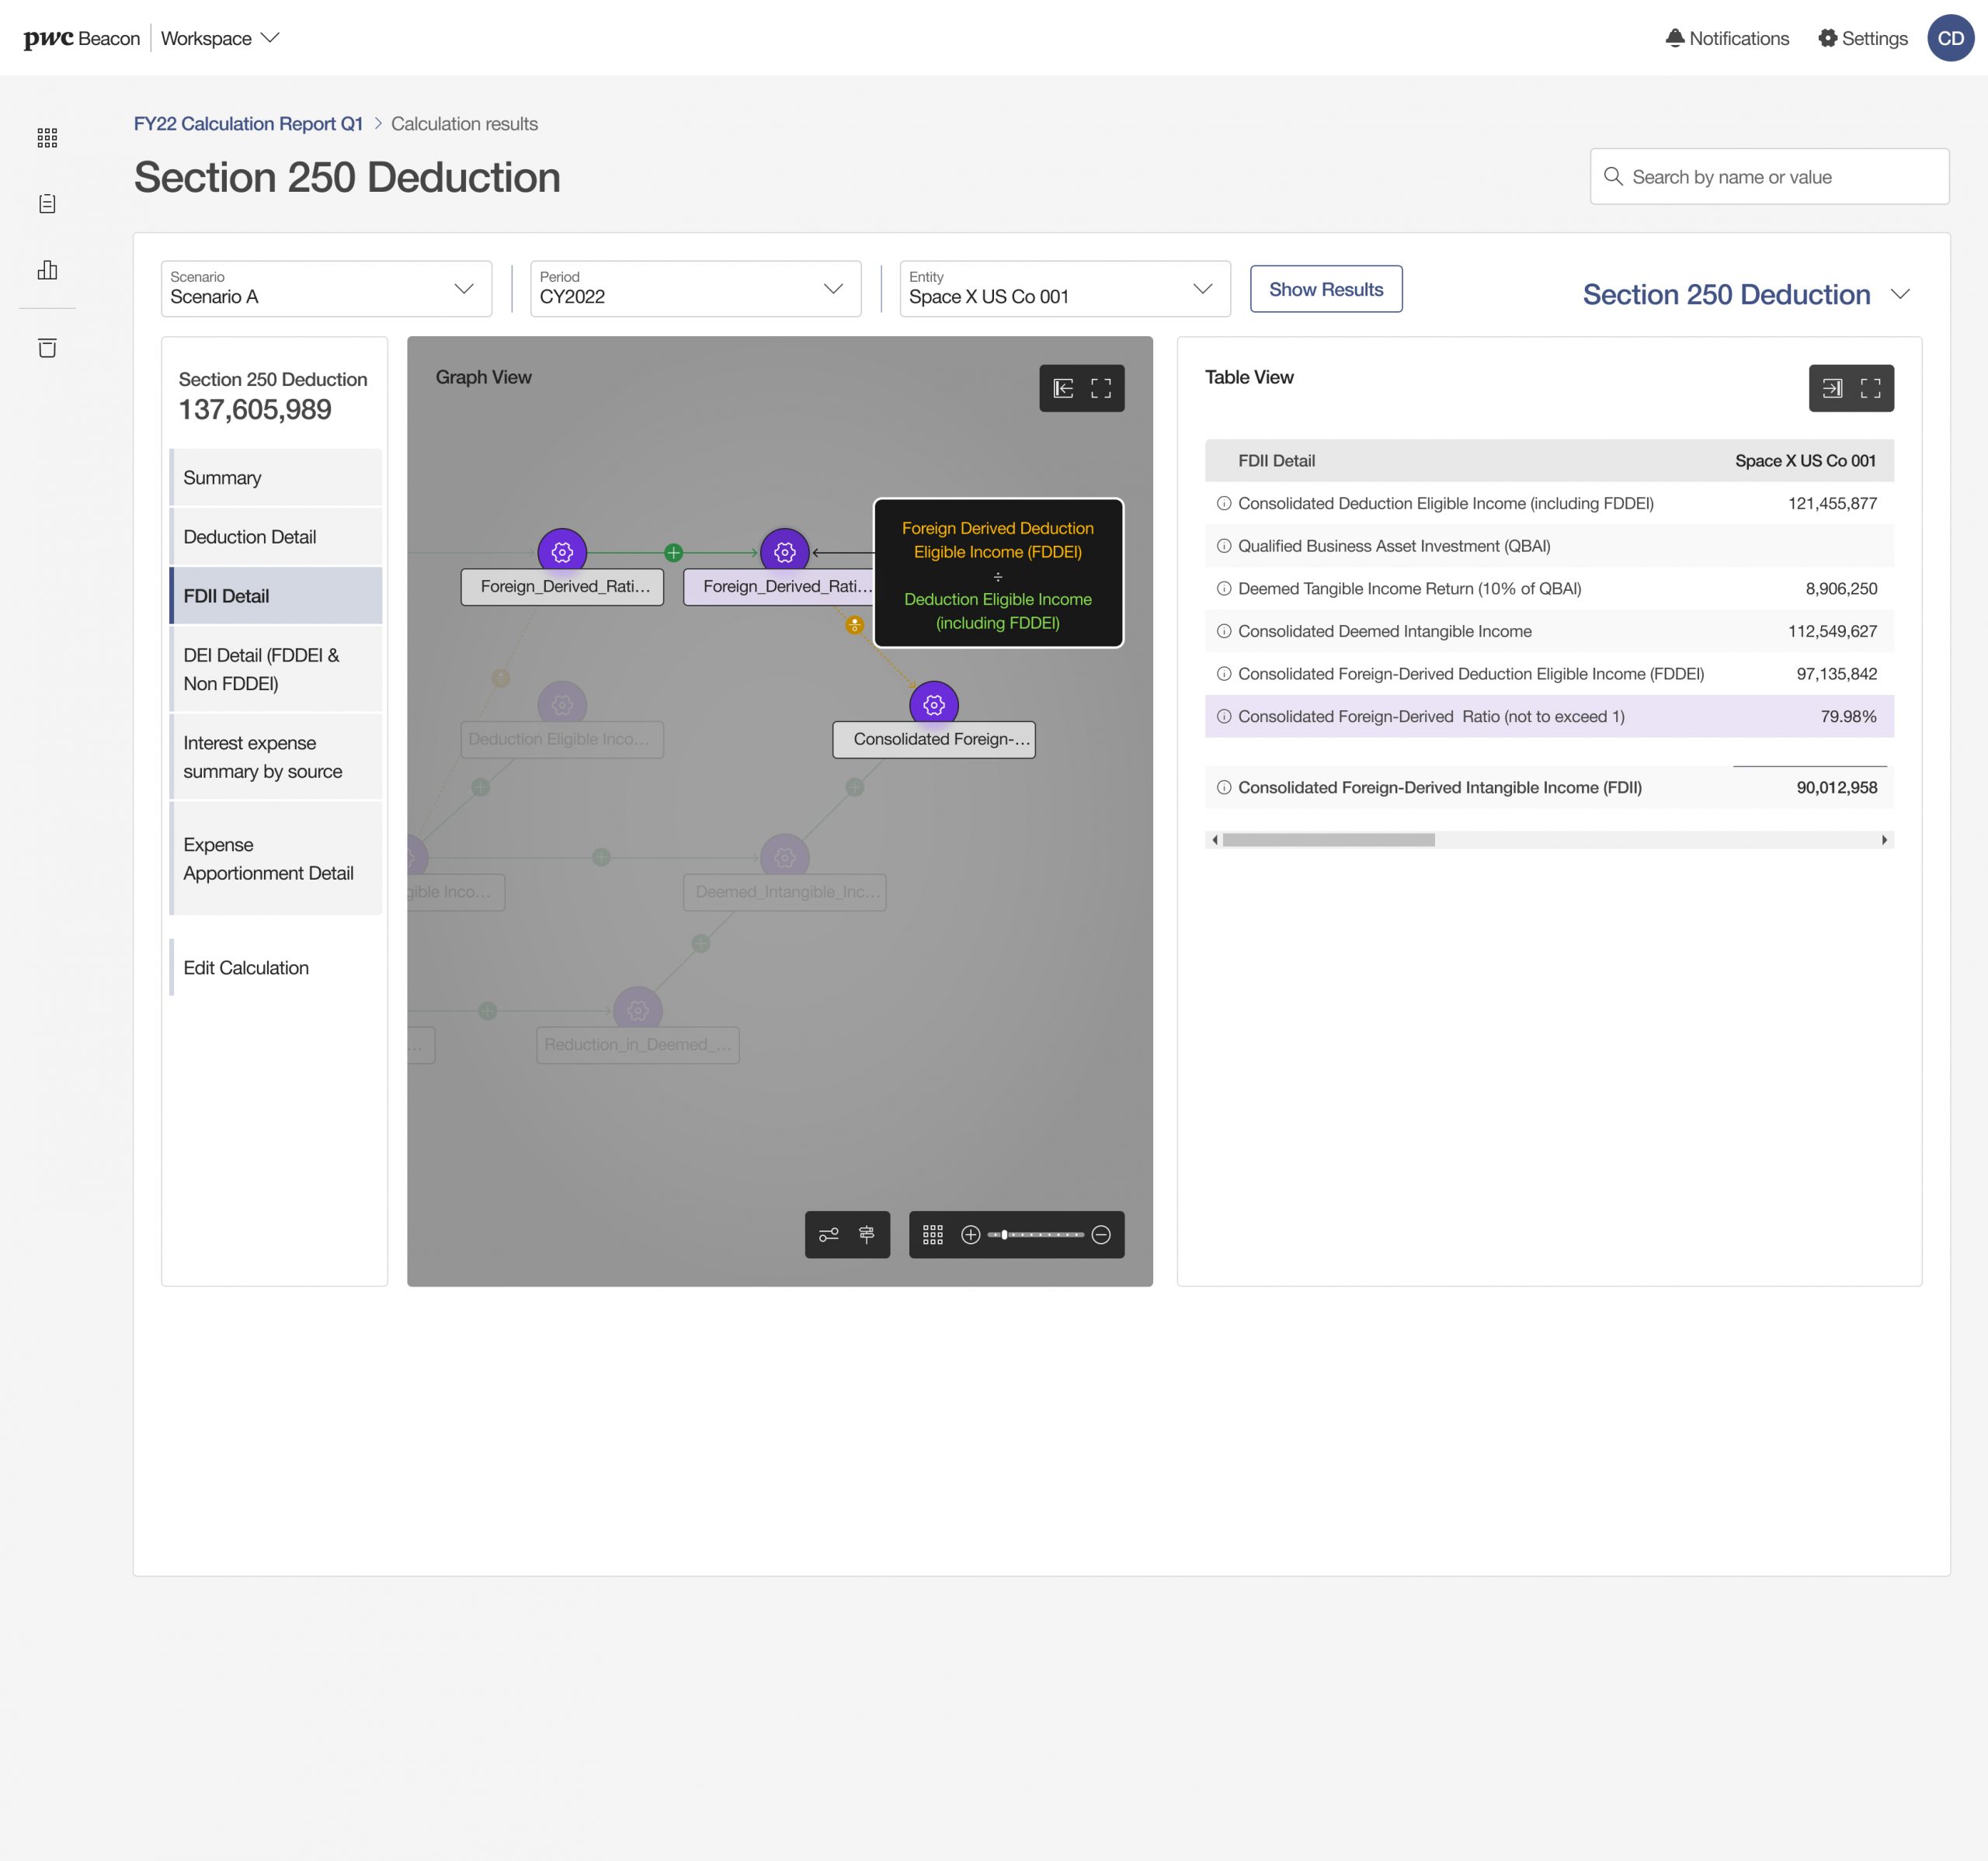Image resolution: width=1988 pixels, height=1861 pixels.
Task: Click Foreign_Derived_Rati first node label
Action: pyautogui.click(x=562, y=587)
